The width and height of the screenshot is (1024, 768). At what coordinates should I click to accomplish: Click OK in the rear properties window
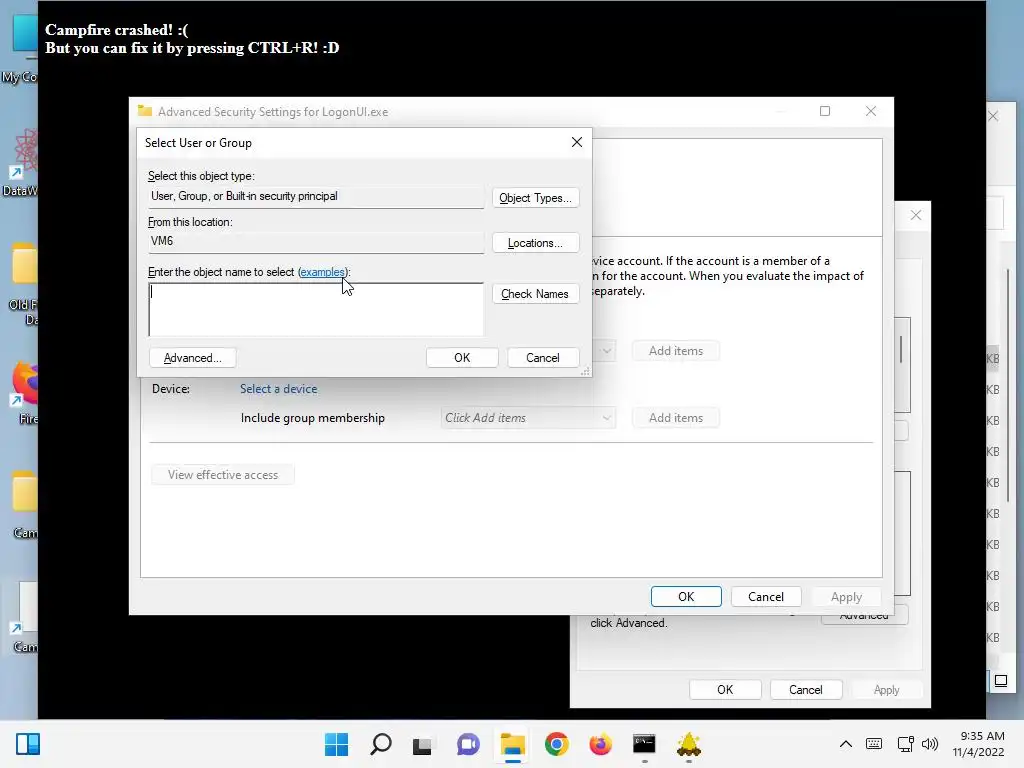pos(725,690)
